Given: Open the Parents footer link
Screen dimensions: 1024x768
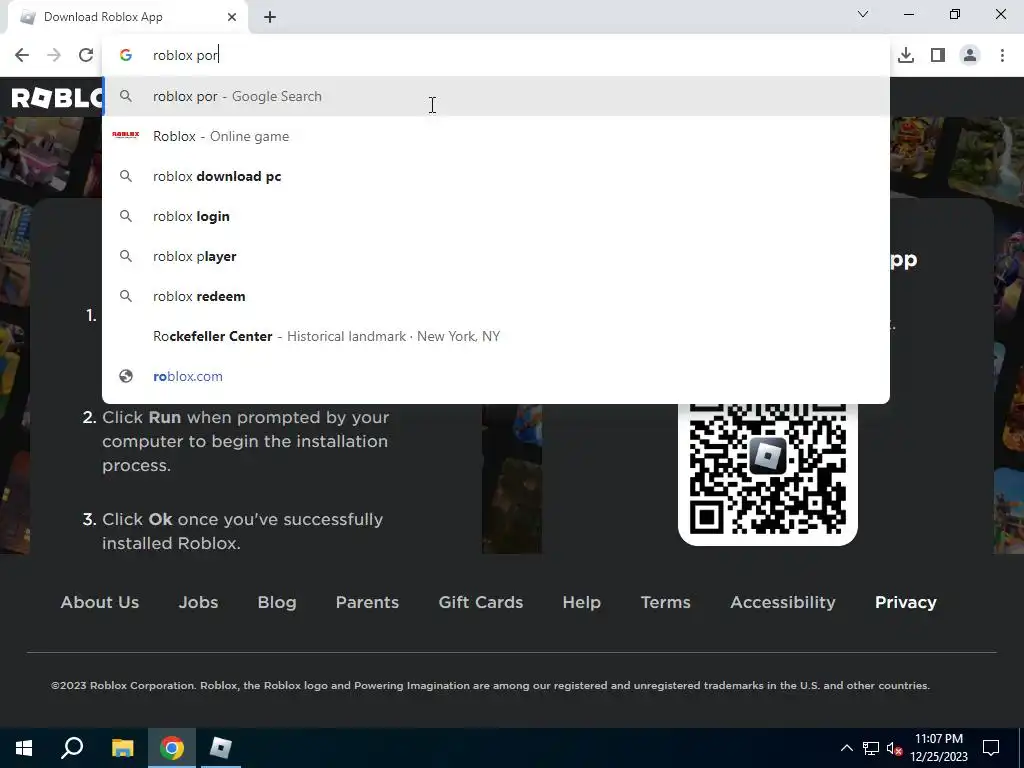Looking at the screenshot, I should pos(367,602).
